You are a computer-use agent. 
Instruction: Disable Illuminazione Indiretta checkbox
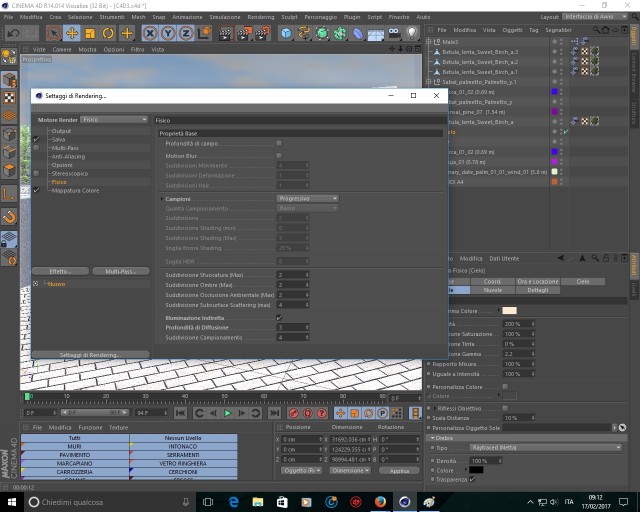point(279,318)
